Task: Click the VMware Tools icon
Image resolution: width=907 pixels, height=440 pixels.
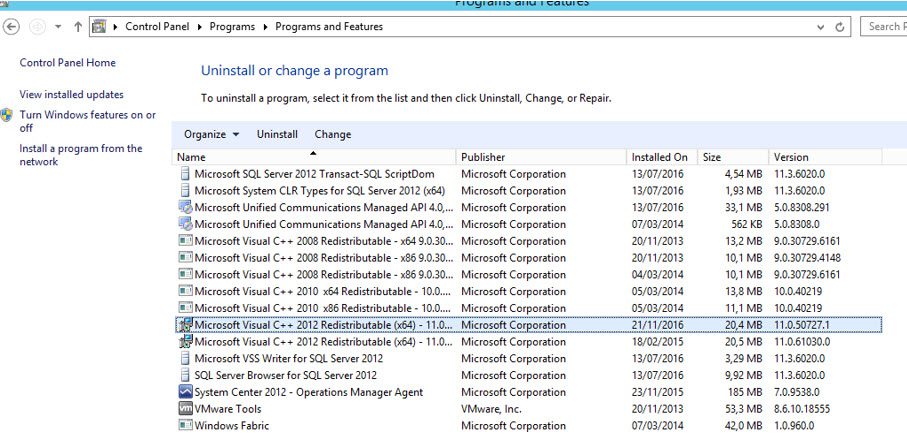Action: point(185,408)
